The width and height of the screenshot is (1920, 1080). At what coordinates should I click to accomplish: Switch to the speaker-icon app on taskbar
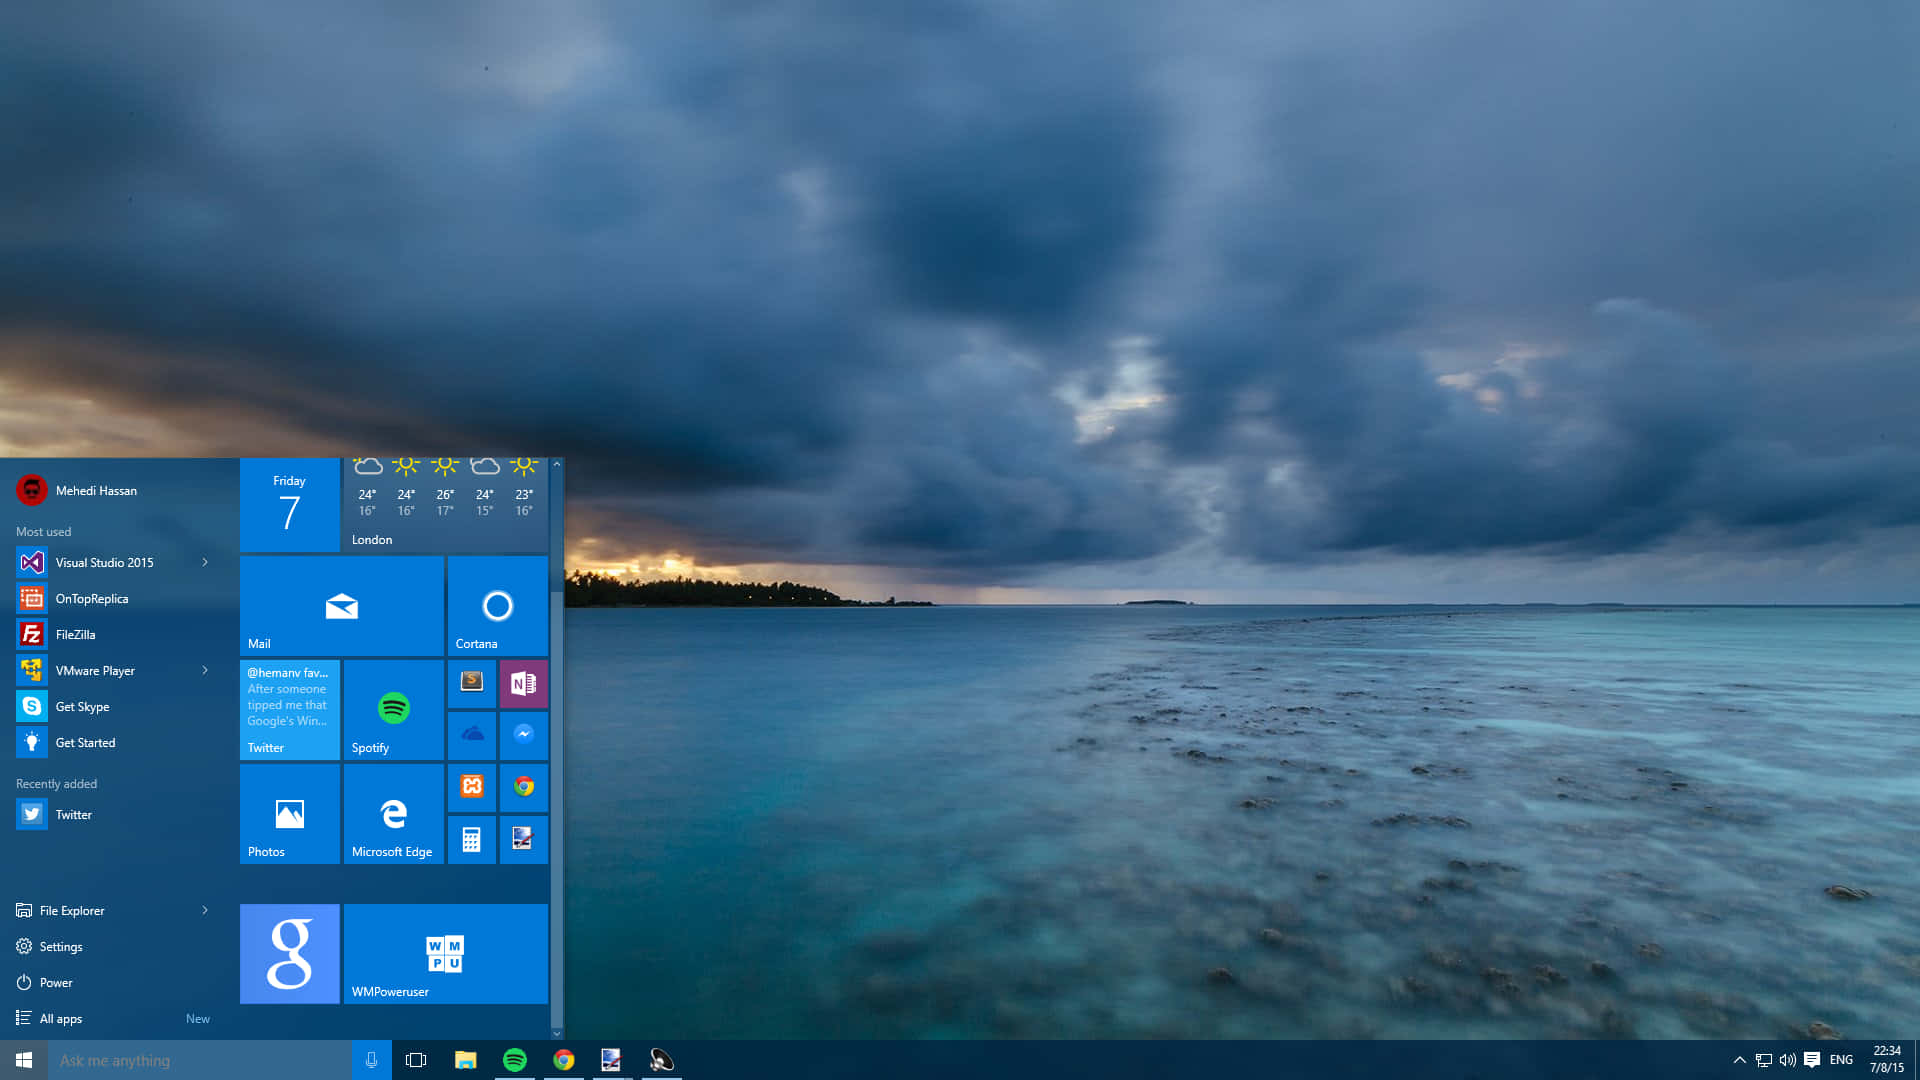[x=661, y=1060]
